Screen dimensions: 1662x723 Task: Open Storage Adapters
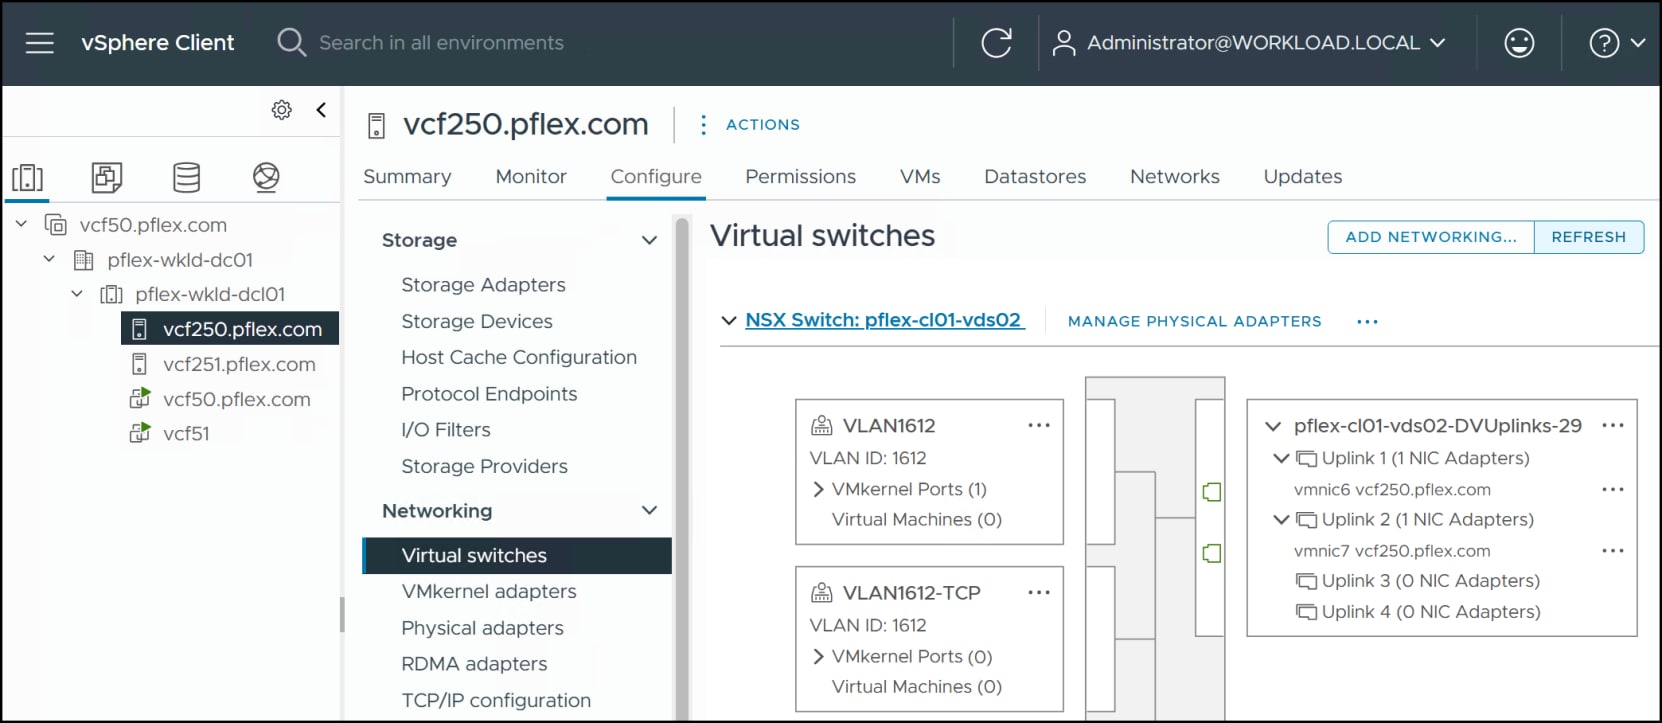(x=483, y=285)
